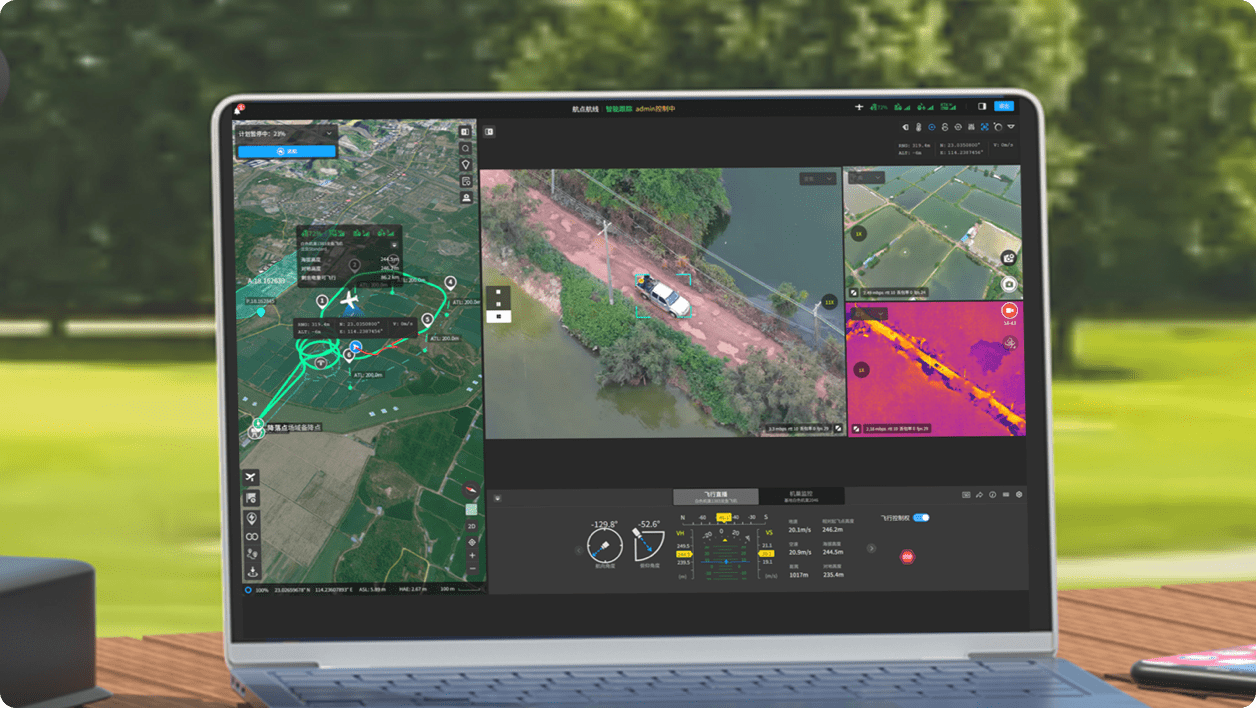Click the 11X zoom indicator on main video

(829, 302)
